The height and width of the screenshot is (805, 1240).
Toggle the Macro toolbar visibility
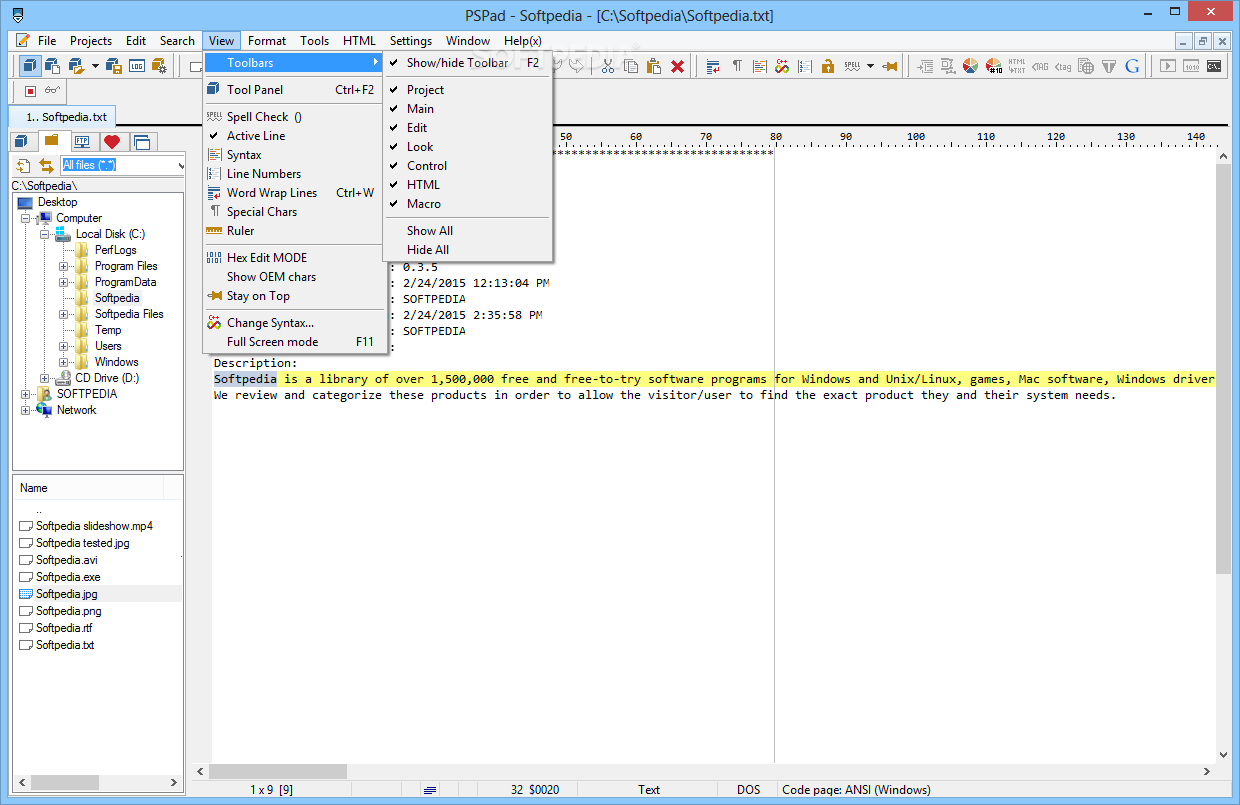coord(467,204)
